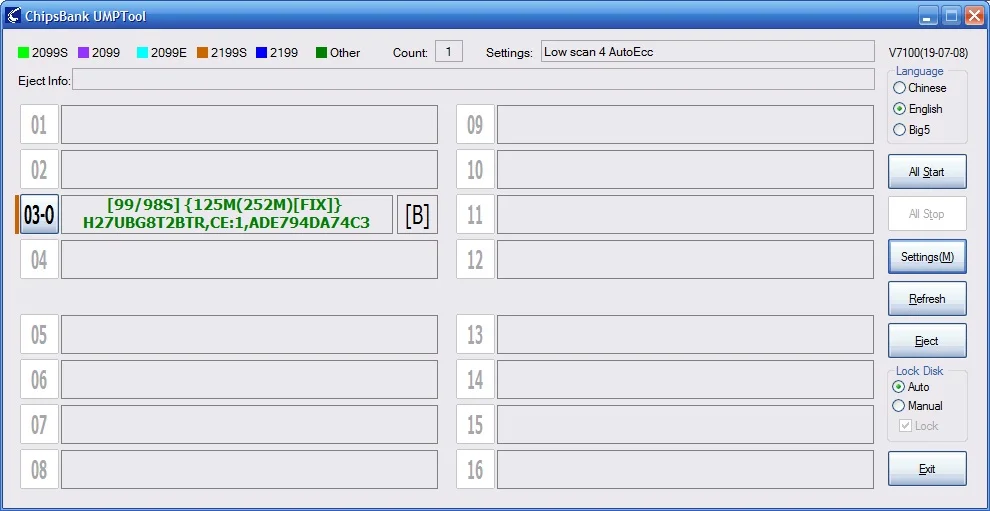Click the Count value field

pos(449,52)
